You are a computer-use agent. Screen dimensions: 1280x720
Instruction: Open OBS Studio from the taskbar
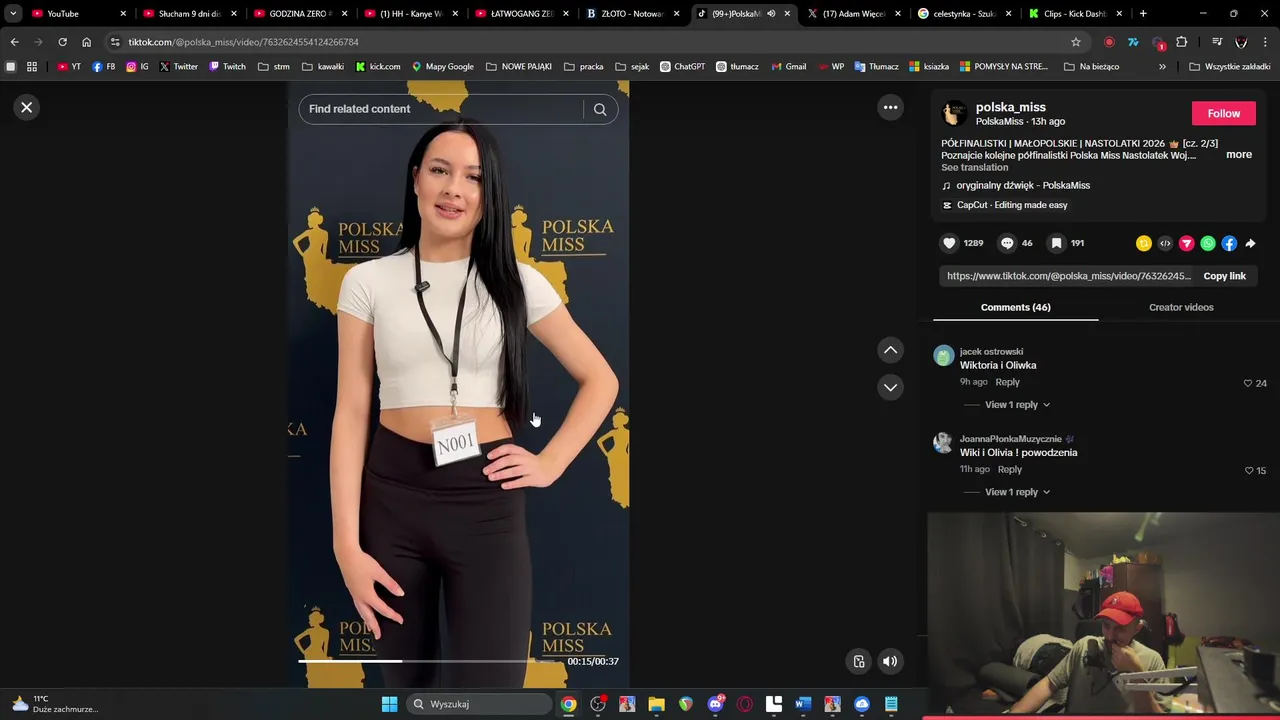(x=598, y=704)
